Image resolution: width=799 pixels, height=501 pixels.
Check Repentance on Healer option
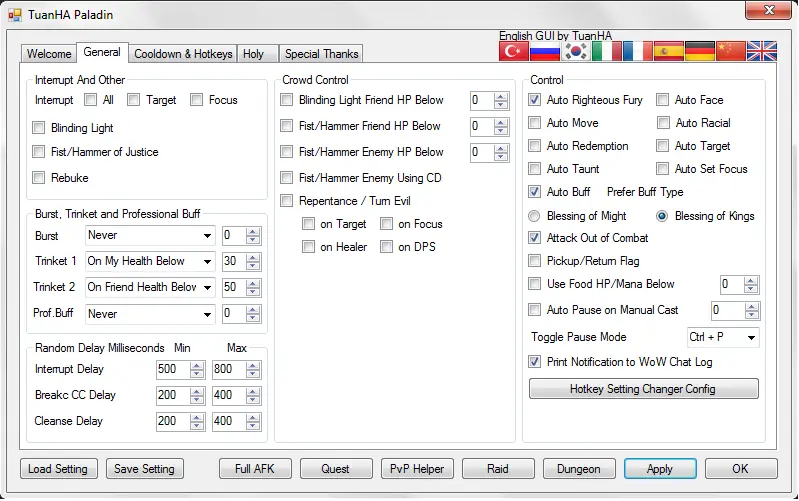[x=308, y=247]
